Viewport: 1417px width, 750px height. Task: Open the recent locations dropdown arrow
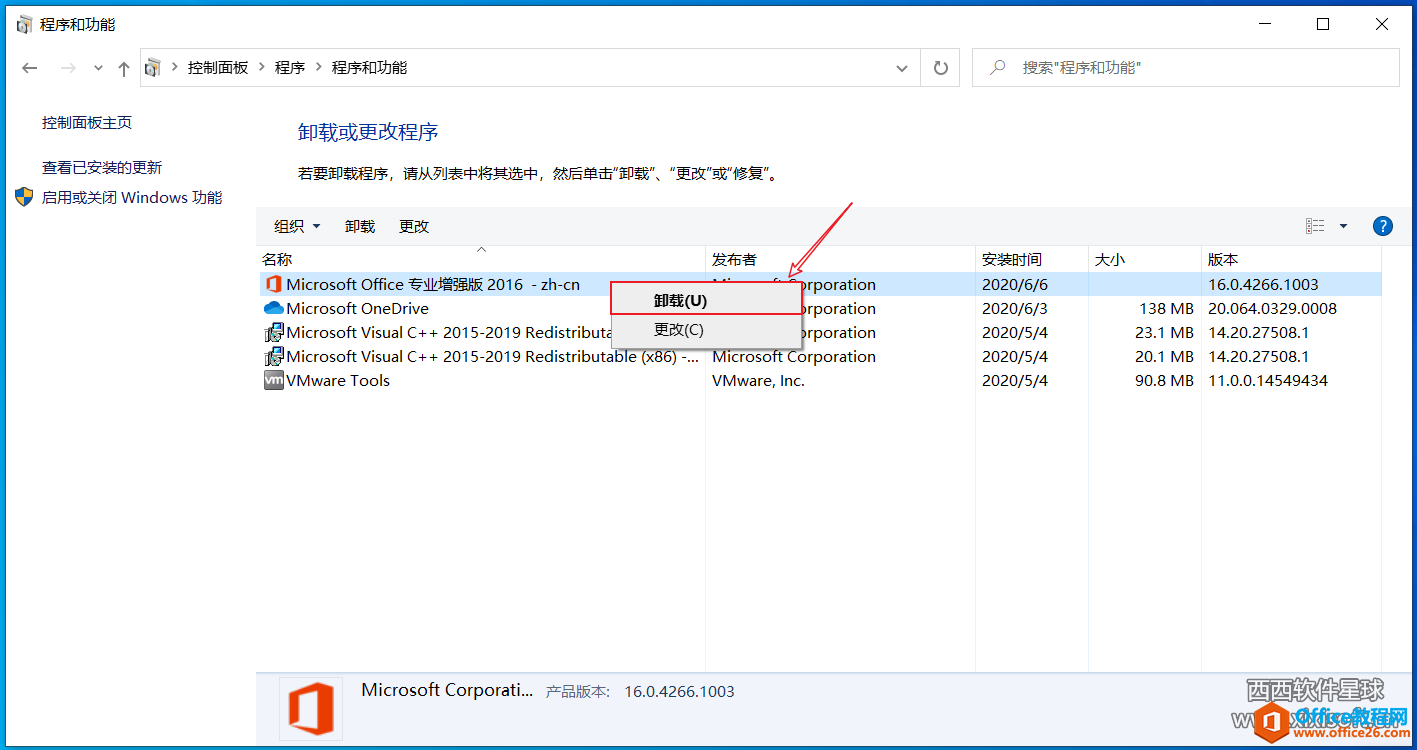98,68
